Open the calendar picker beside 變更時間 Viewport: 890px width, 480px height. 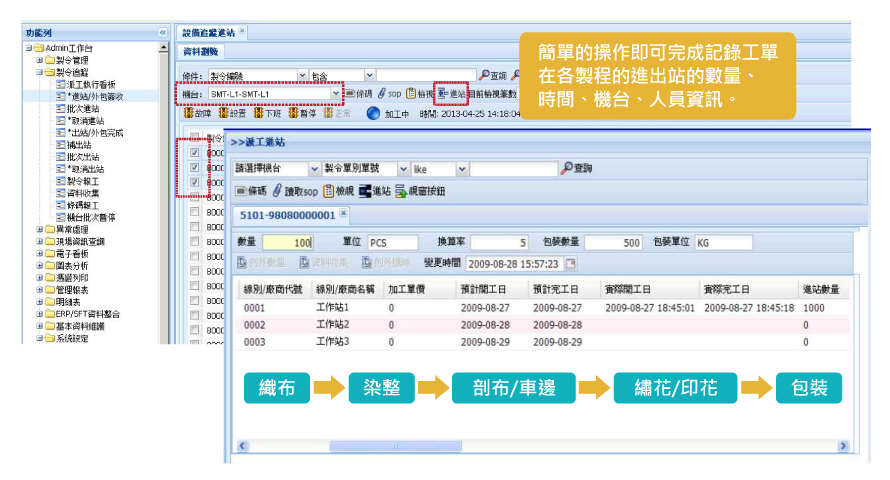pos(571,264)
